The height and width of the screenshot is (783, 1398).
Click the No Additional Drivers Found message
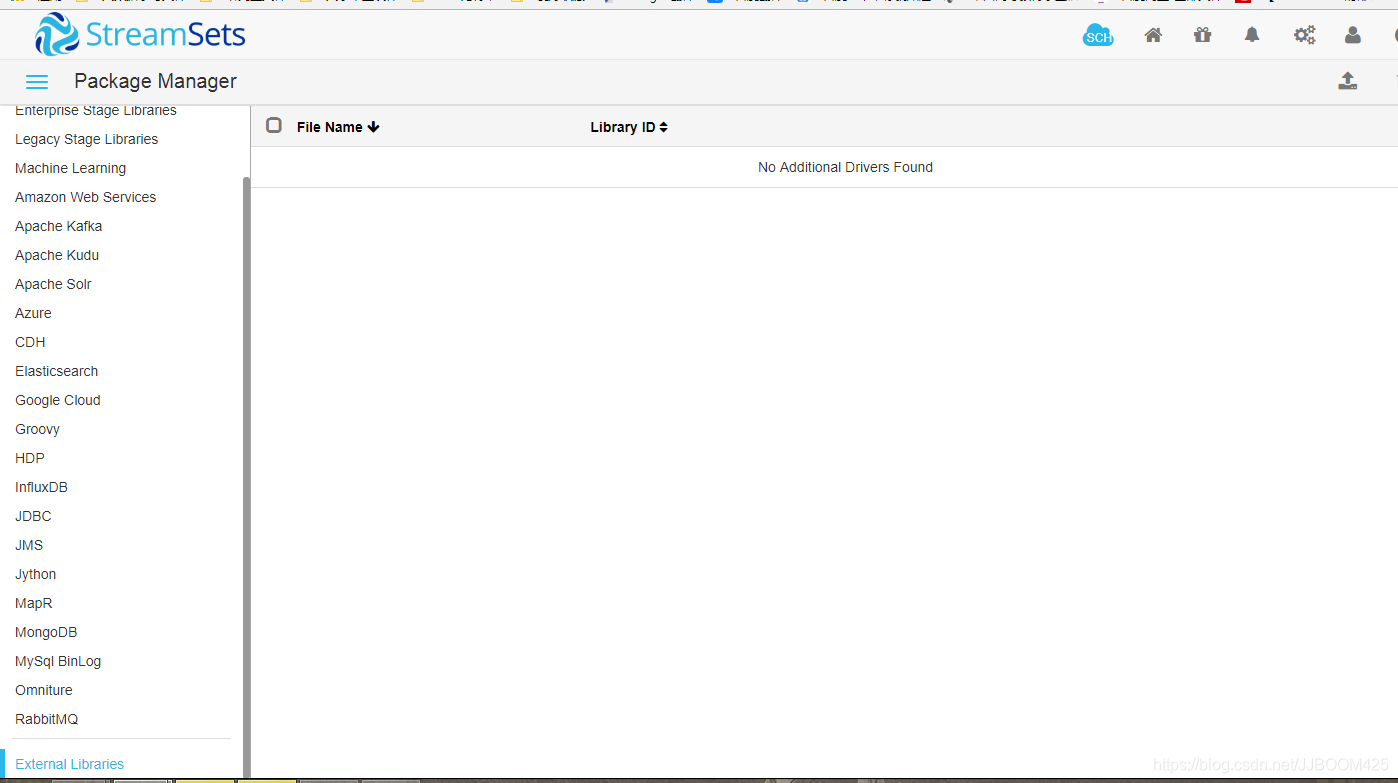(x=845, y=167)
